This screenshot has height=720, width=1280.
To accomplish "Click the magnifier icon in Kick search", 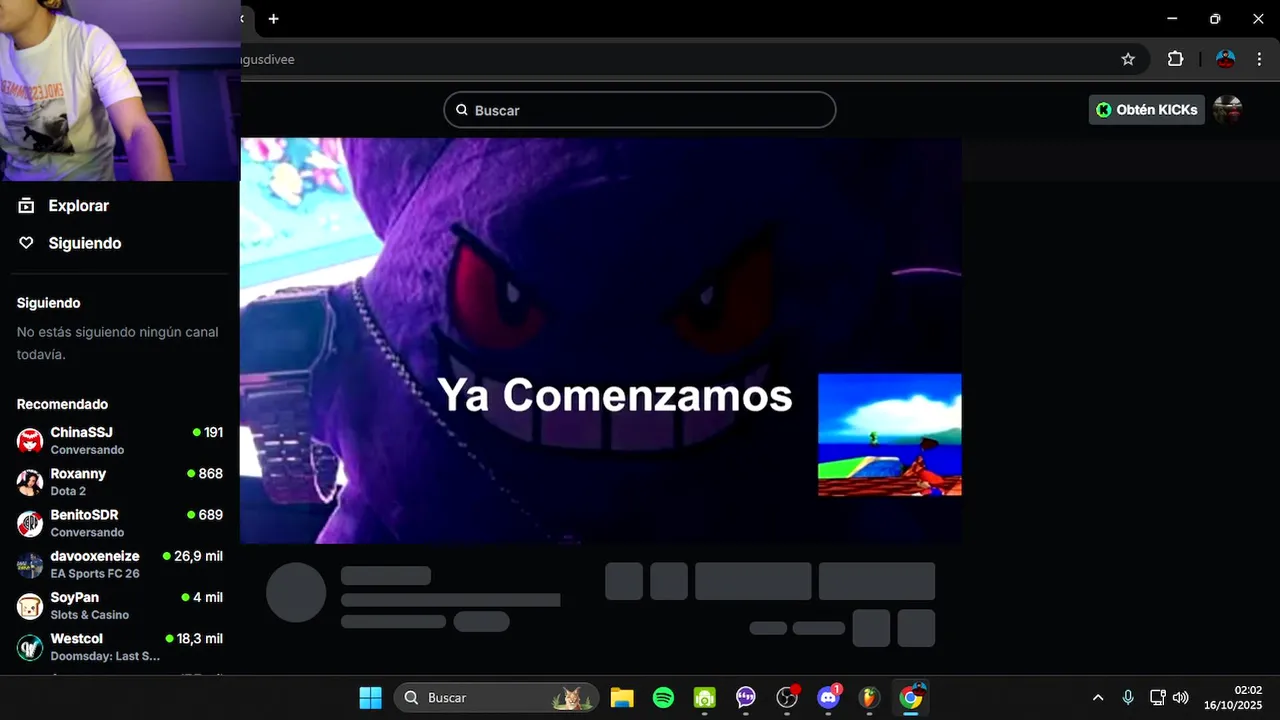I will coord(462,110).
